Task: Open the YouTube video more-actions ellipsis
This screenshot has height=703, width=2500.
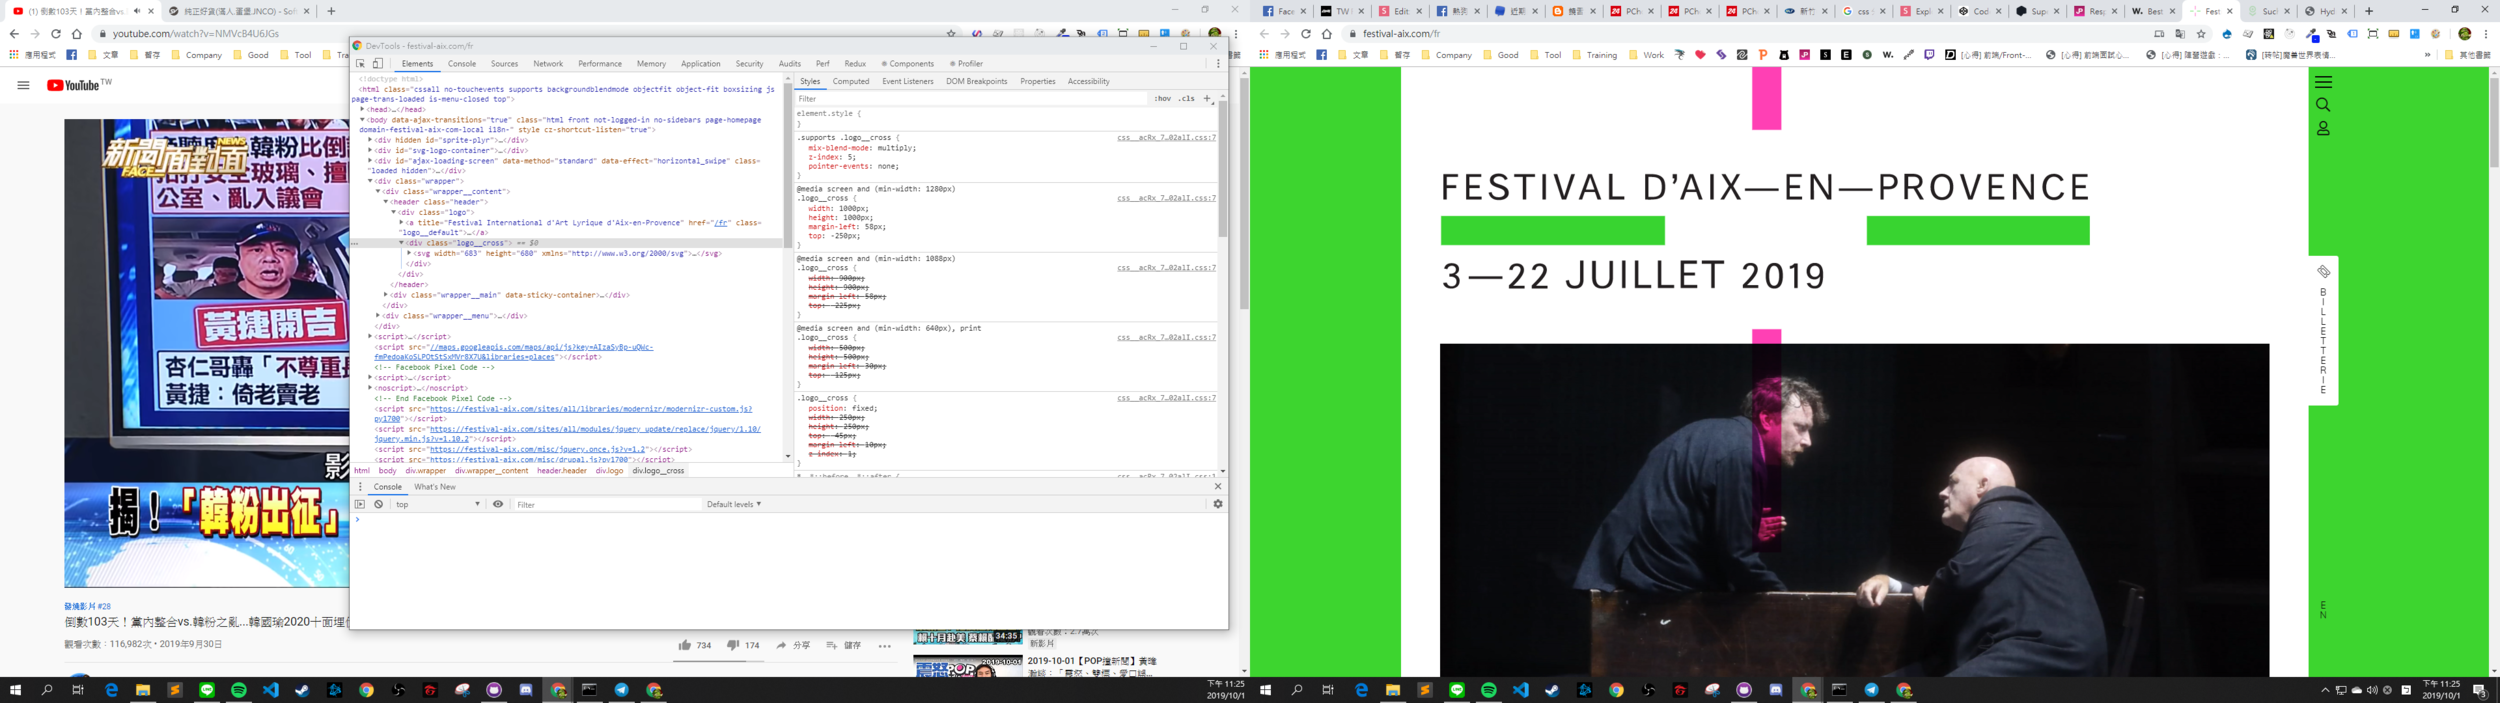Action: click(x=885, y=646)
